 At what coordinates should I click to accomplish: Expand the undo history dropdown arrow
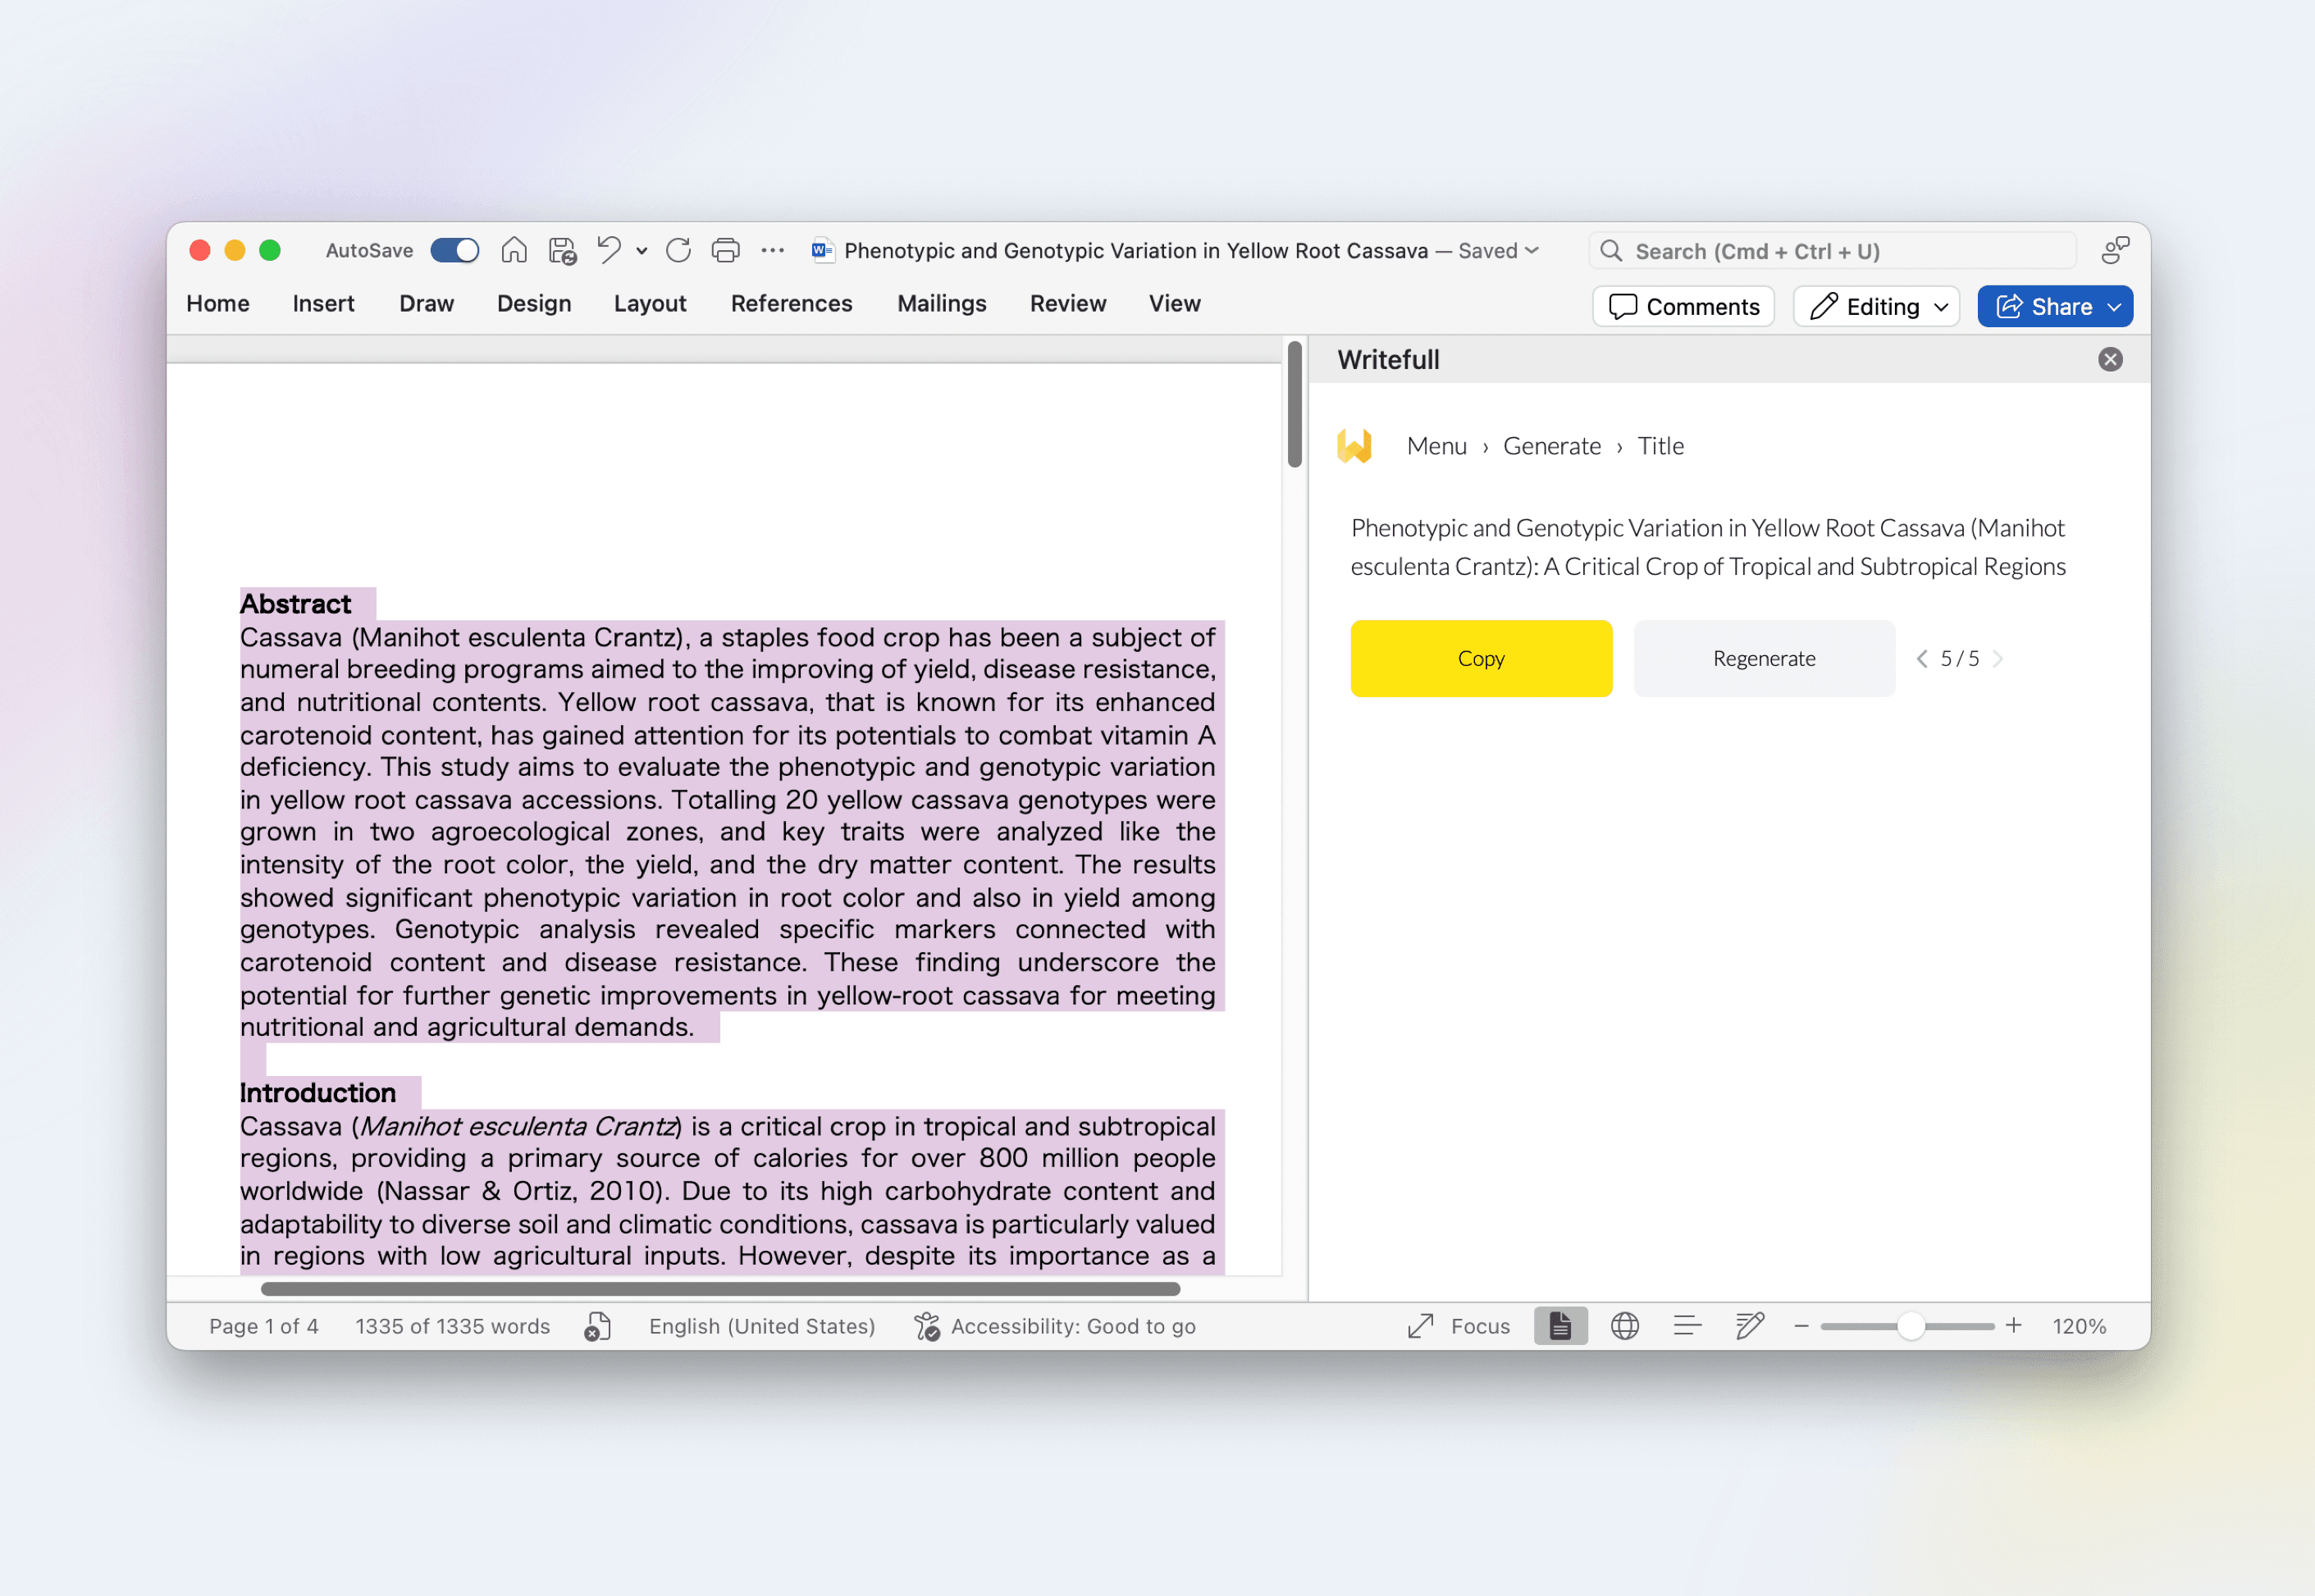[641, 251]
